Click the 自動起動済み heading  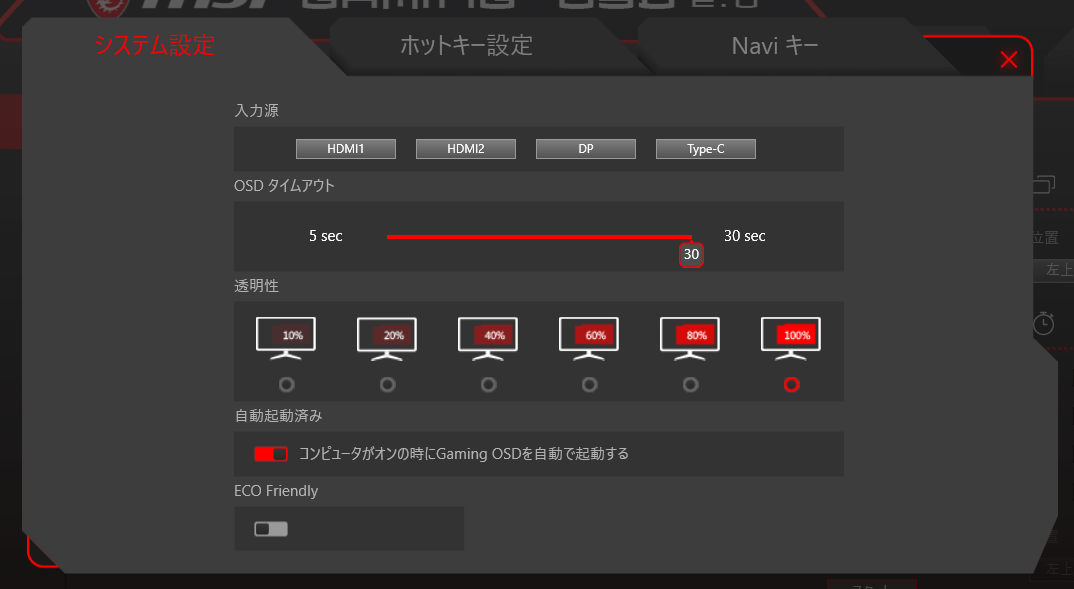278,416
